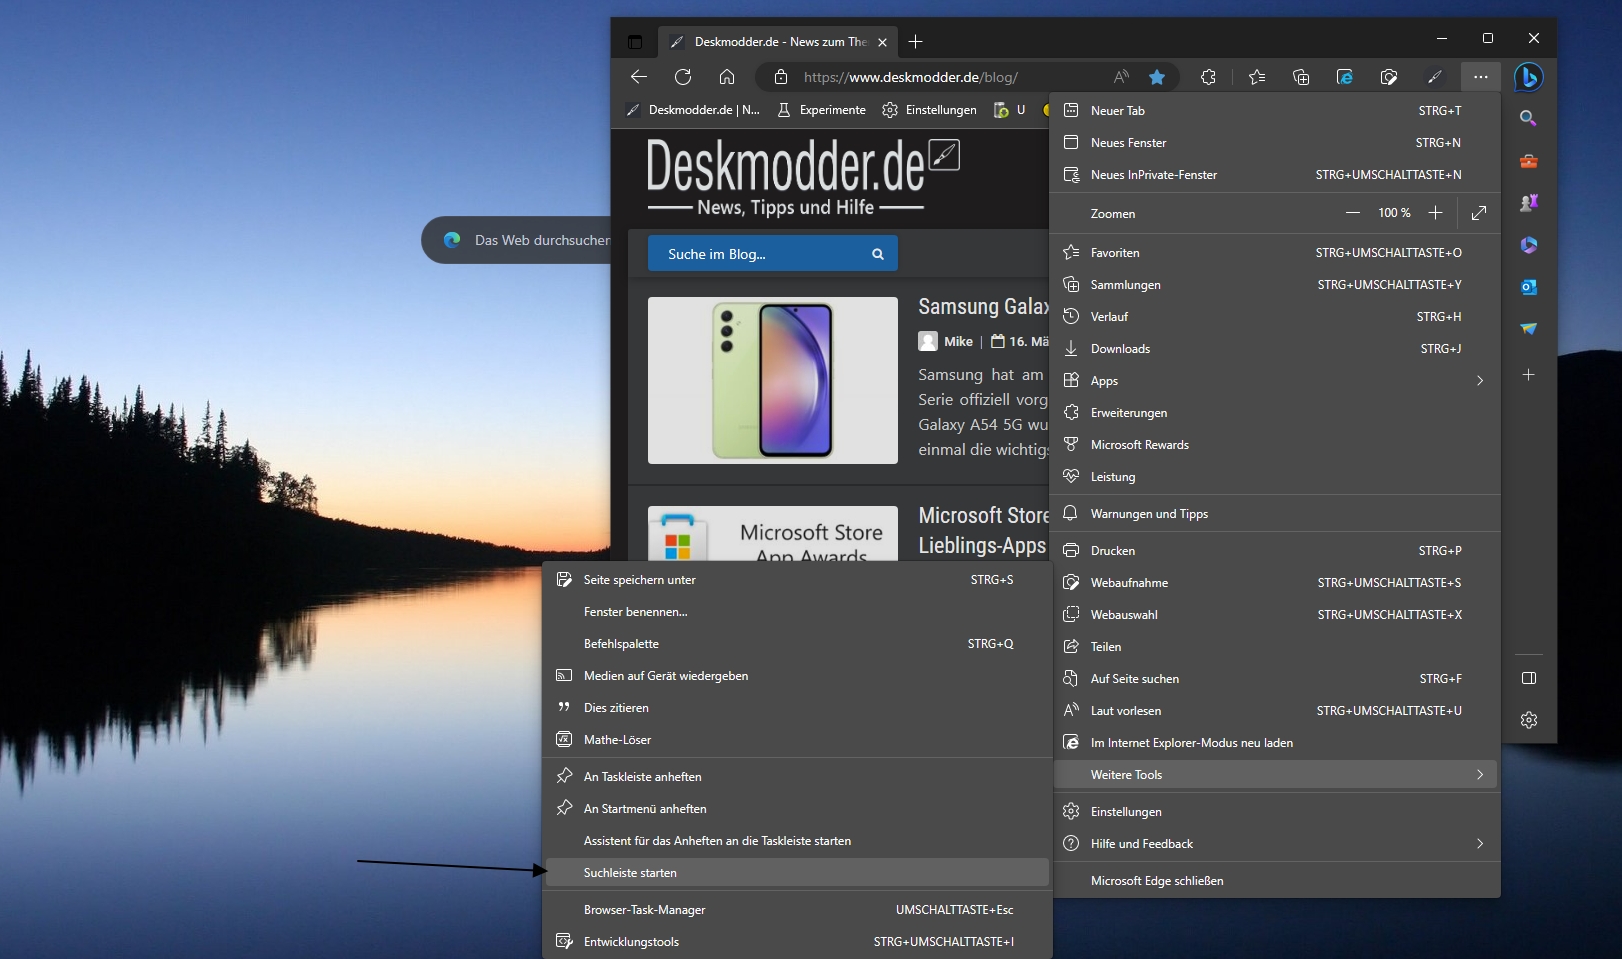The width and height of the screenshot is (1622, 959).
Task: Open Mathe-Löser entry
Action: pos(797,740)
